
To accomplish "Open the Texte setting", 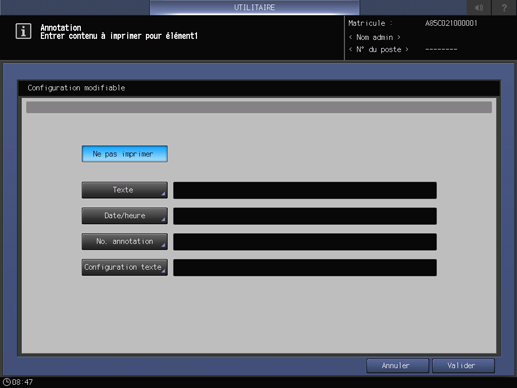I will pos(125,190).
